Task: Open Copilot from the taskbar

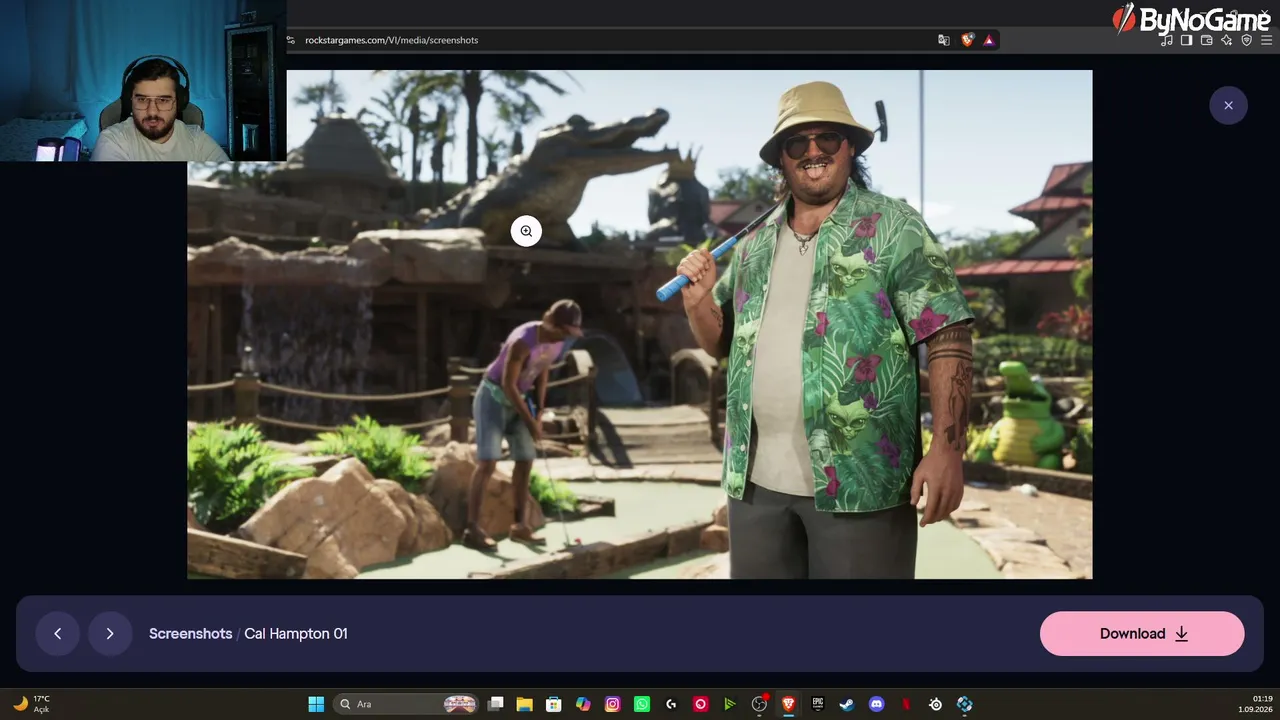Action: pos(583,704)
